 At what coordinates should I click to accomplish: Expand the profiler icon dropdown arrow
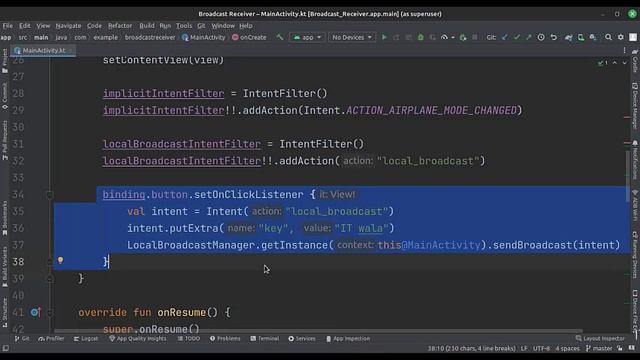453,38
